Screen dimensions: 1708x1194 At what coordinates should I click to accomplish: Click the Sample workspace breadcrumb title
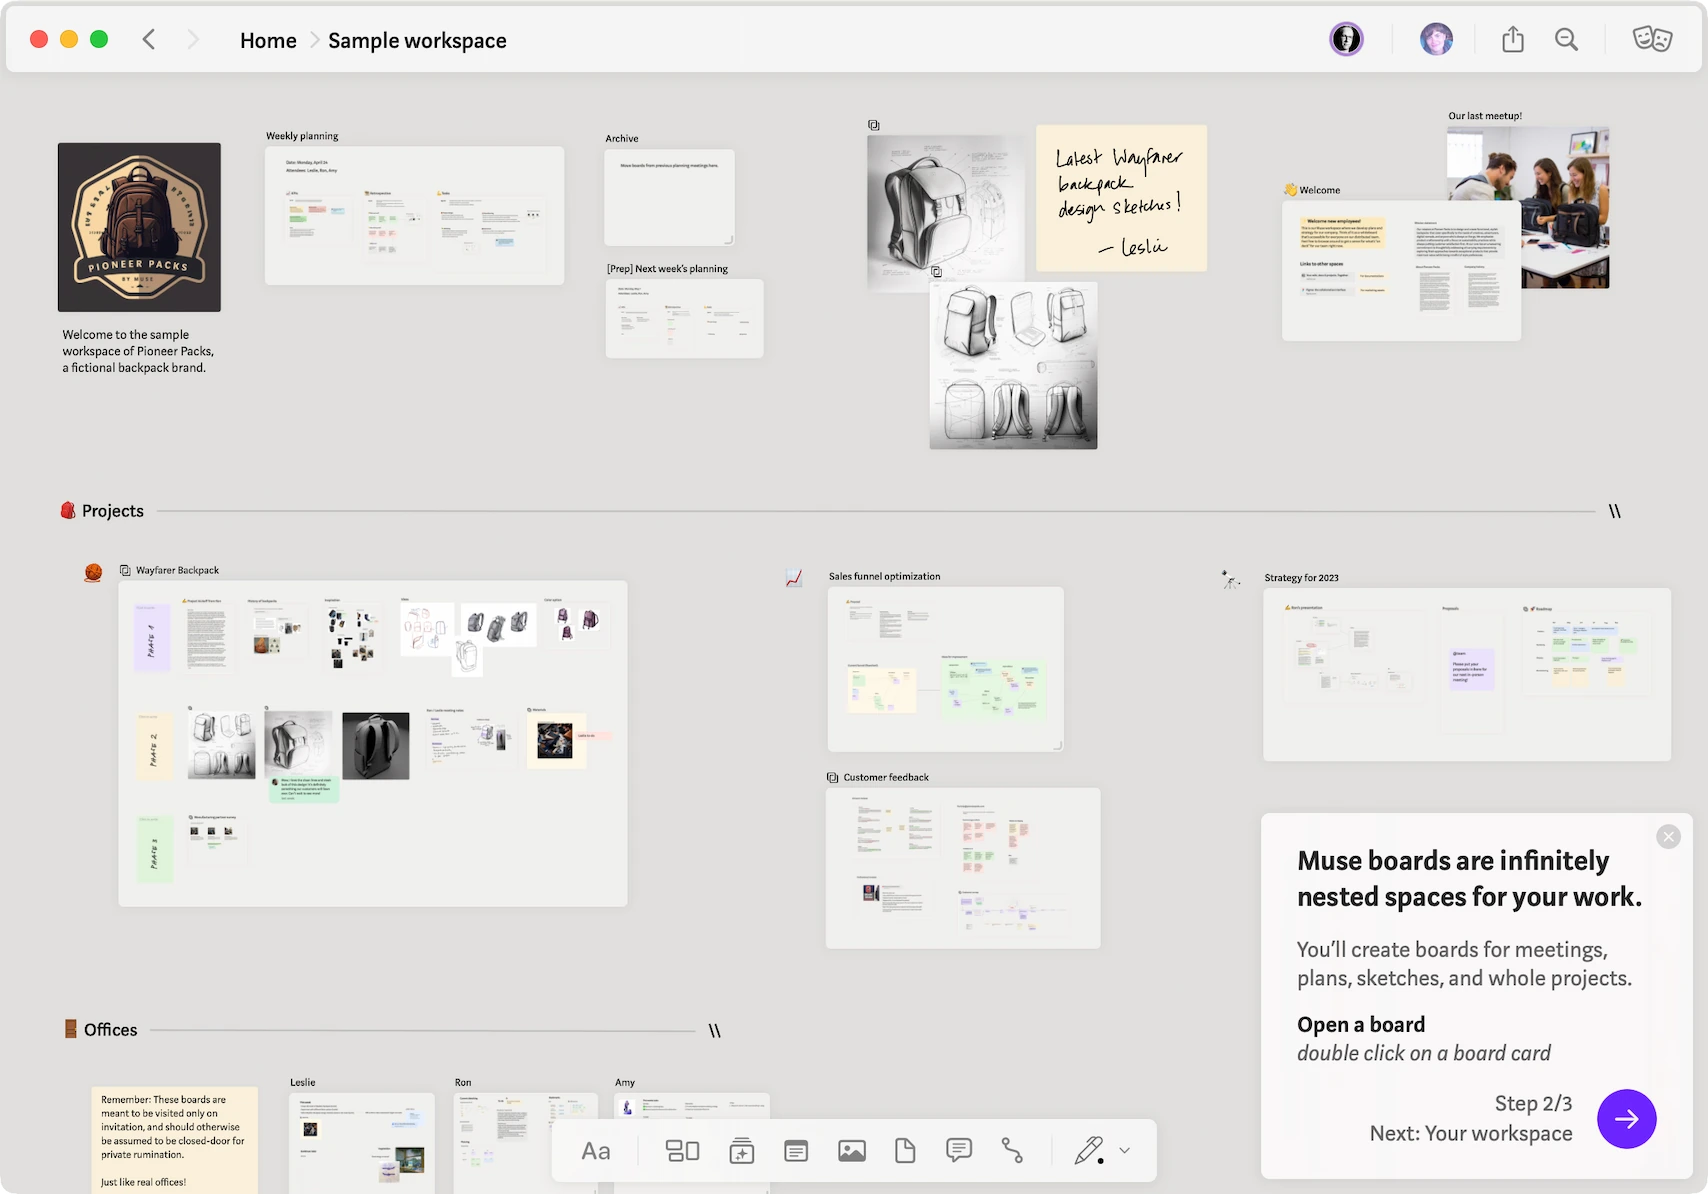coord(417,41)
